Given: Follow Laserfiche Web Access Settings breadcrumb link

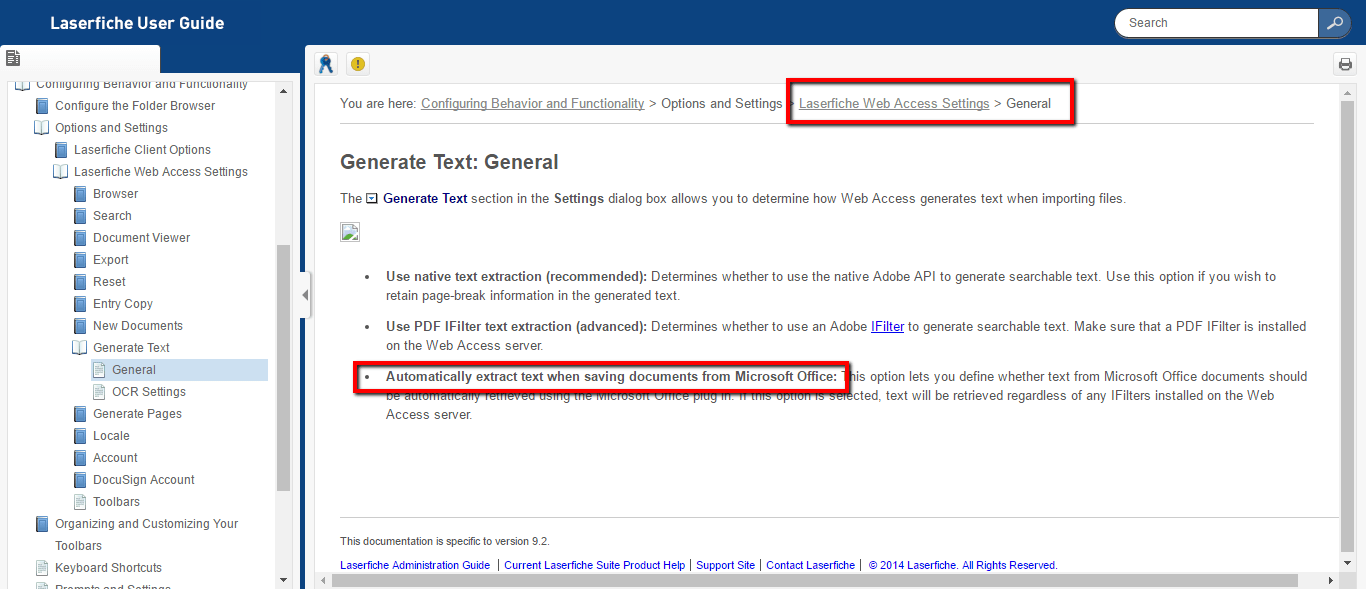Looking at the screenshot, I should click(x=894, y=104).
